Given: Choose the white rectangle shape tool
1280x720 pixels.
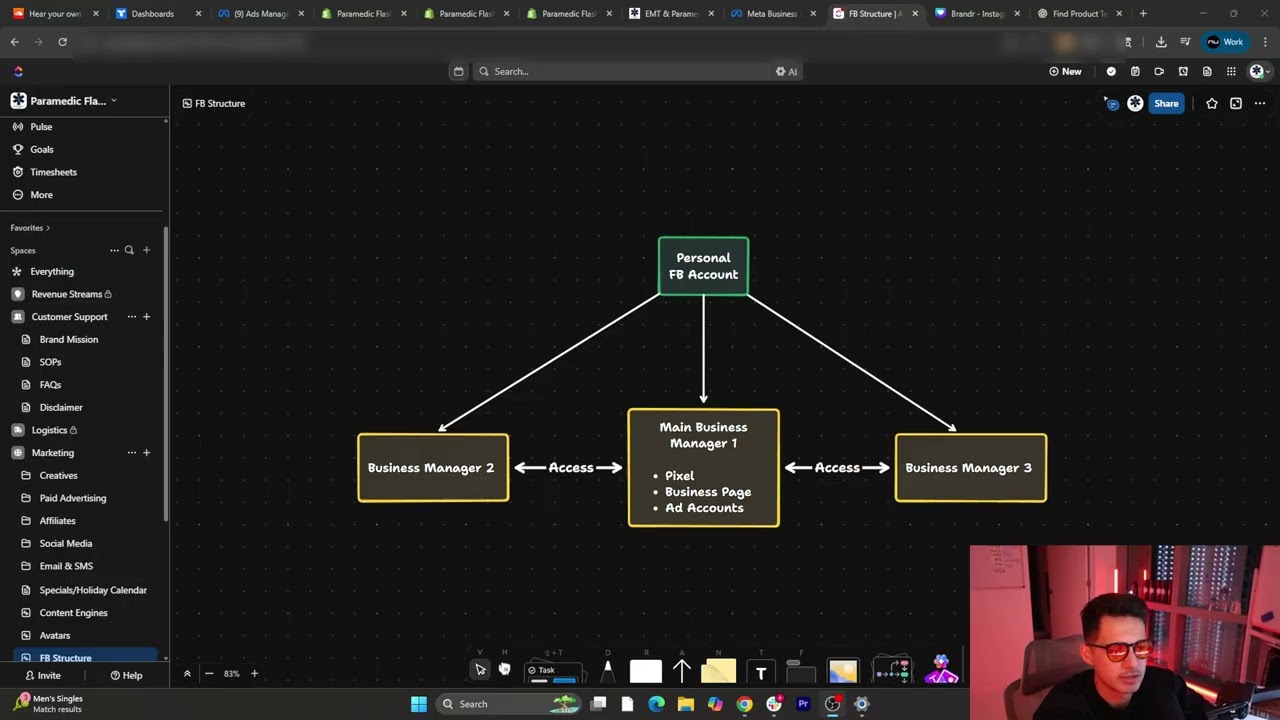Looking at the screenshot, I should click(x=646, y=671).
